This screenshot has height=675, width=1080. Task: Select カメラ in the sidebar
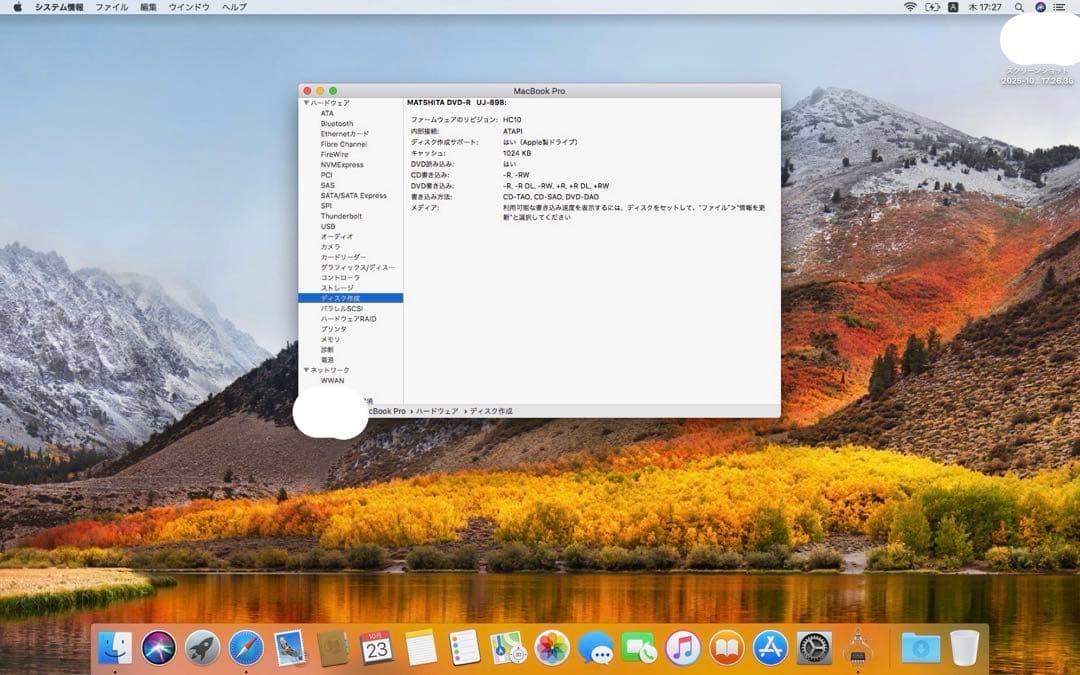[x=330, y=247]
